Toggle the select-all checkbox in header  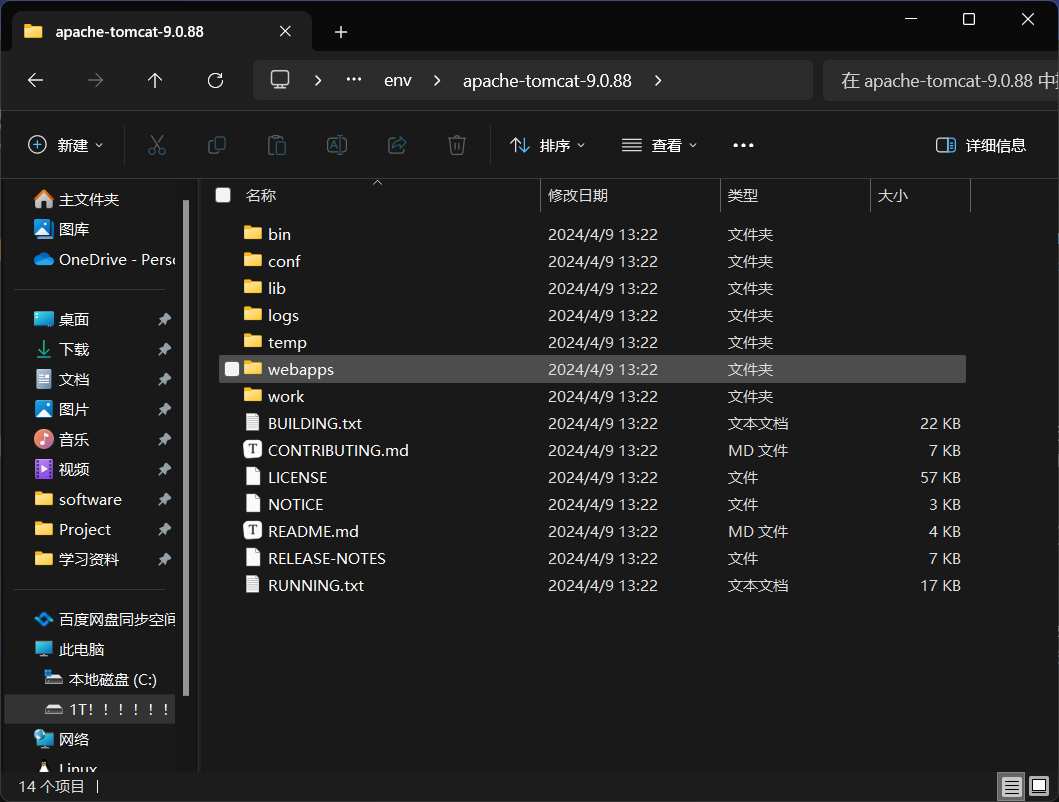223,195
